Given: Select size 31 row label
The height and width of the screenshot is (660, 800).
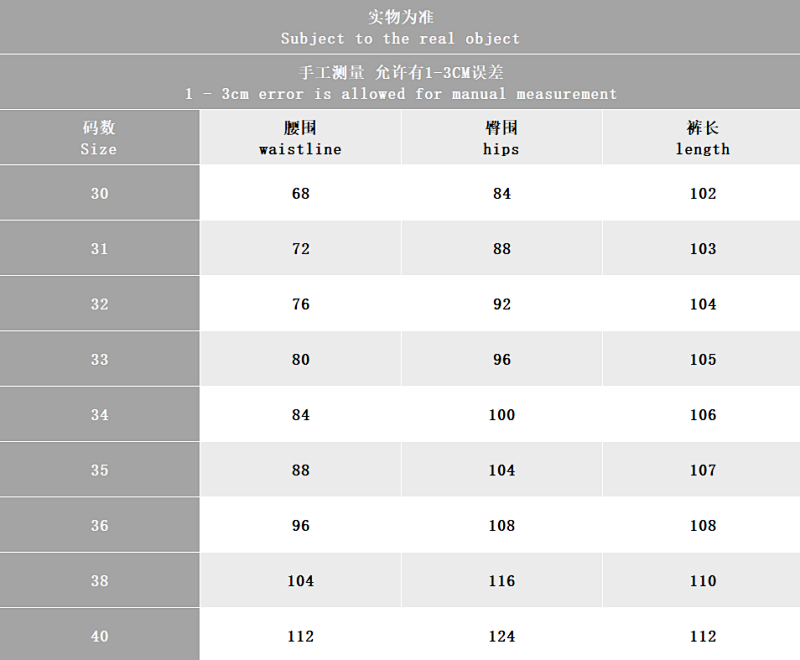Looking at the screenshot, I should point(99,248).
